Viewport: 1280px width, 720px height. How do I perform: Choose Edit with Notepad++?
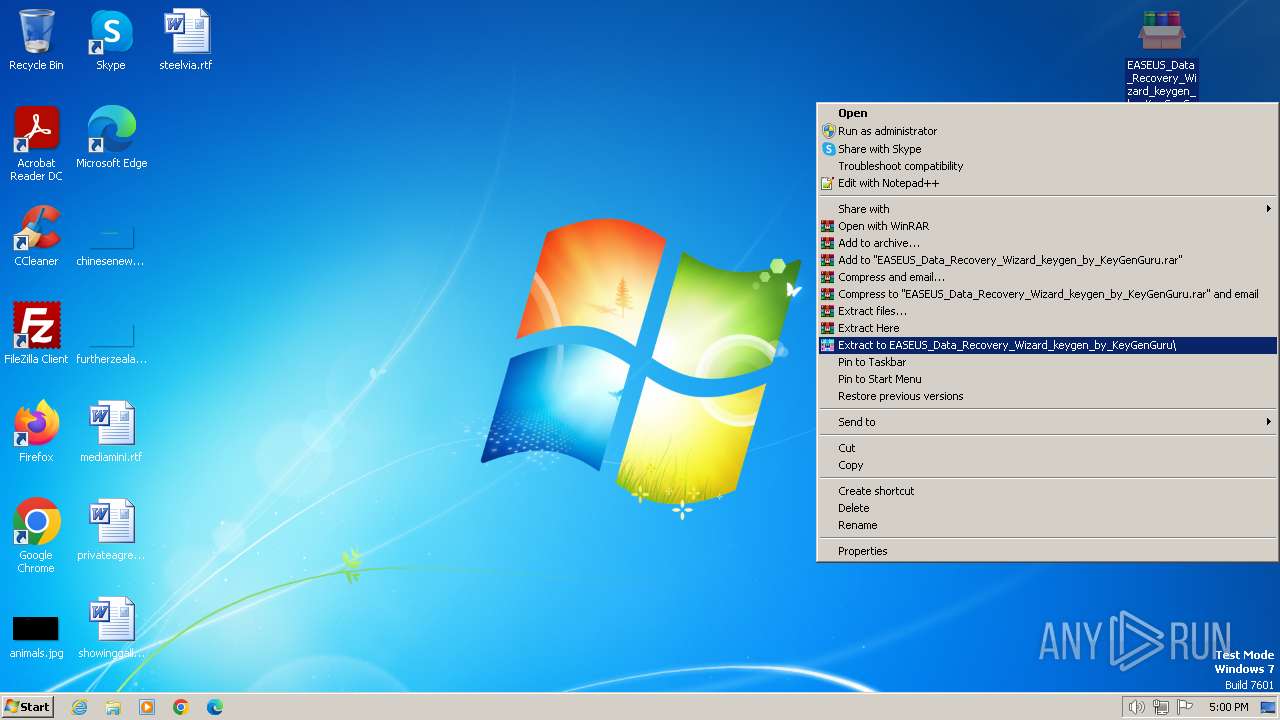[x=1048, y=183]
